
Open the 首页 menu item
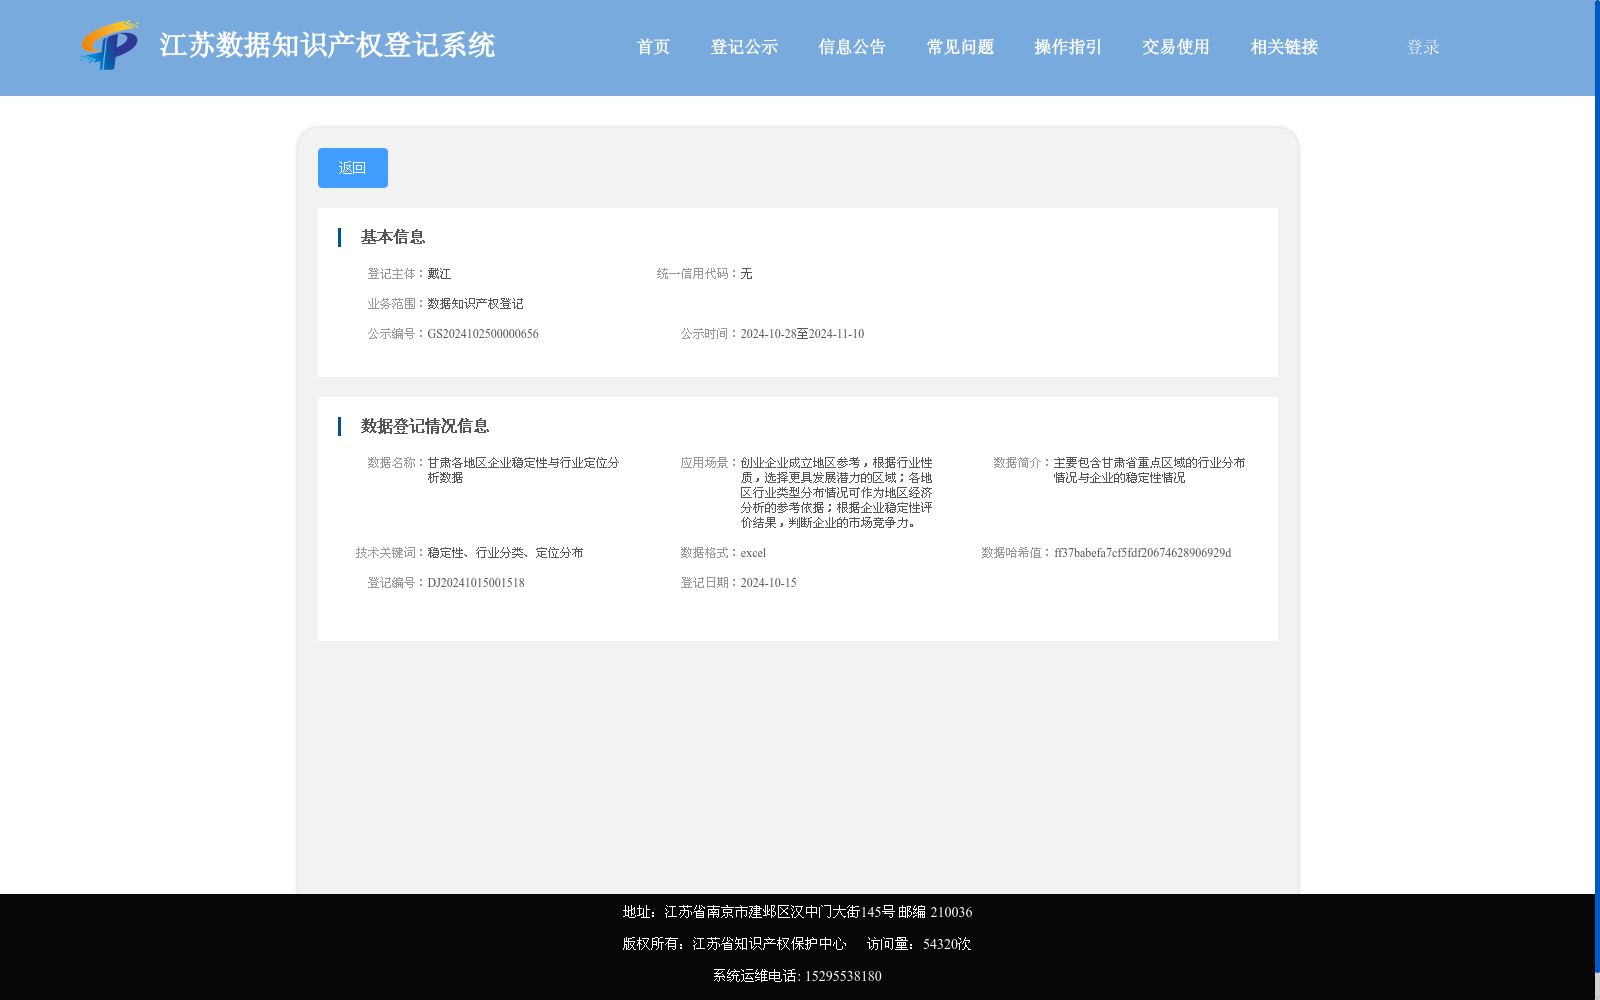tap(653, 47)
